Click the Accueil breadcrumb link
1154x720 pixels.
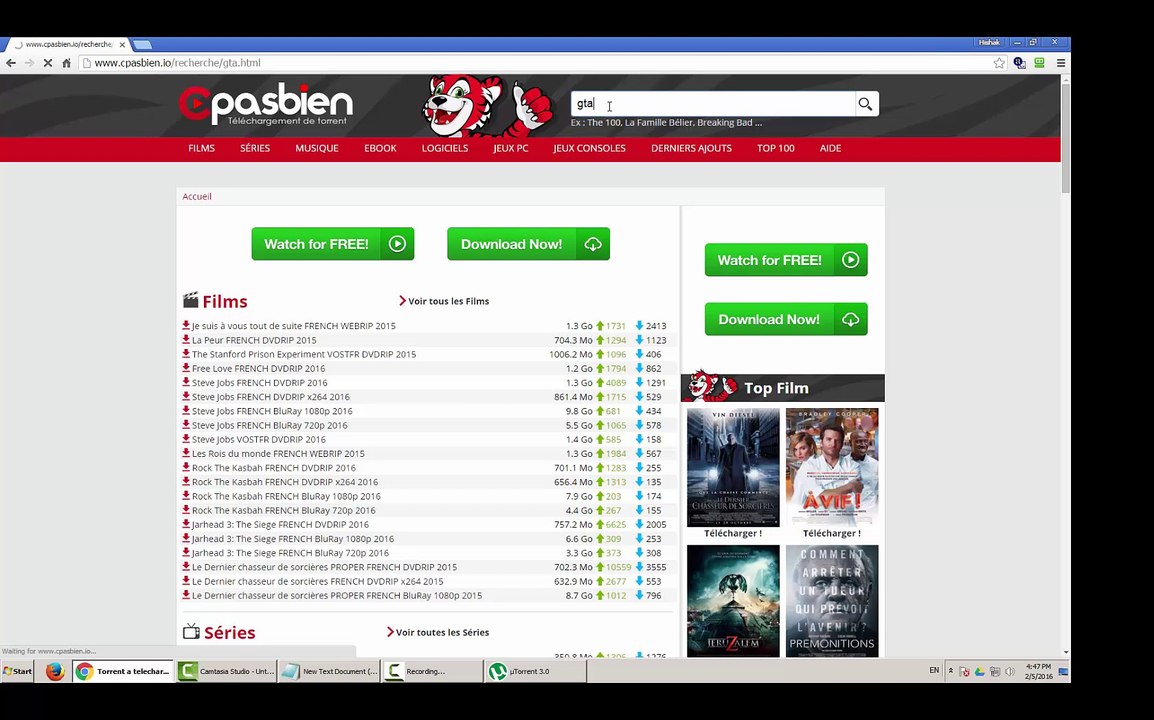click(197, 197)
